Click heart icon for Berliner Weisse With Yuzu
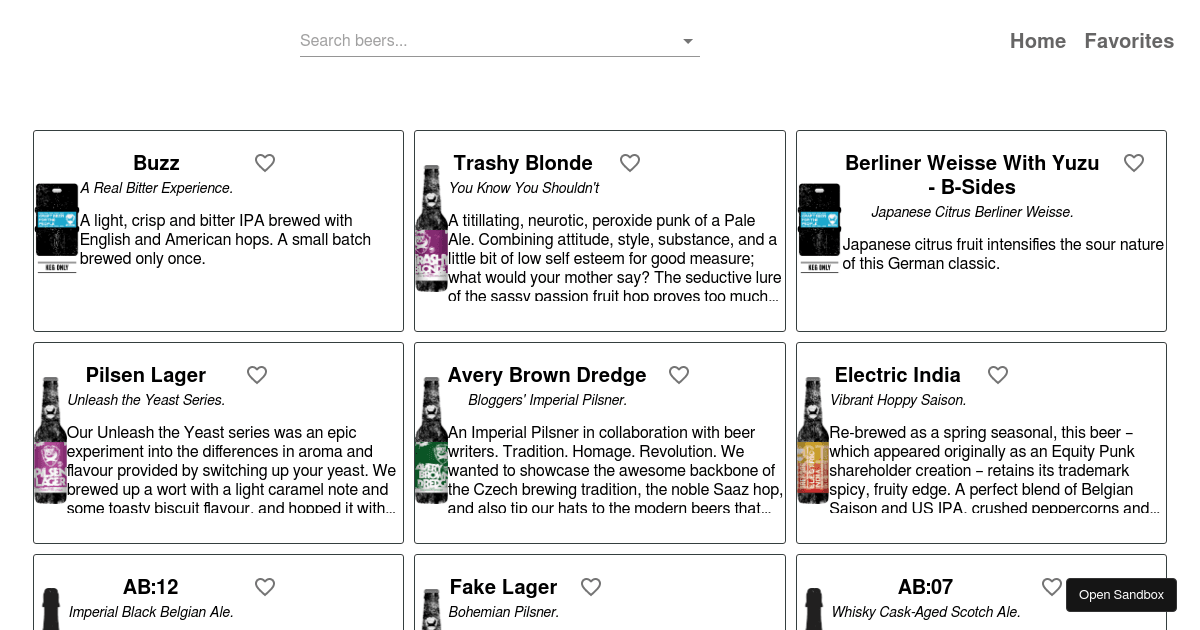Viewport: 1200px width, 630px height. click(1134, 163)
